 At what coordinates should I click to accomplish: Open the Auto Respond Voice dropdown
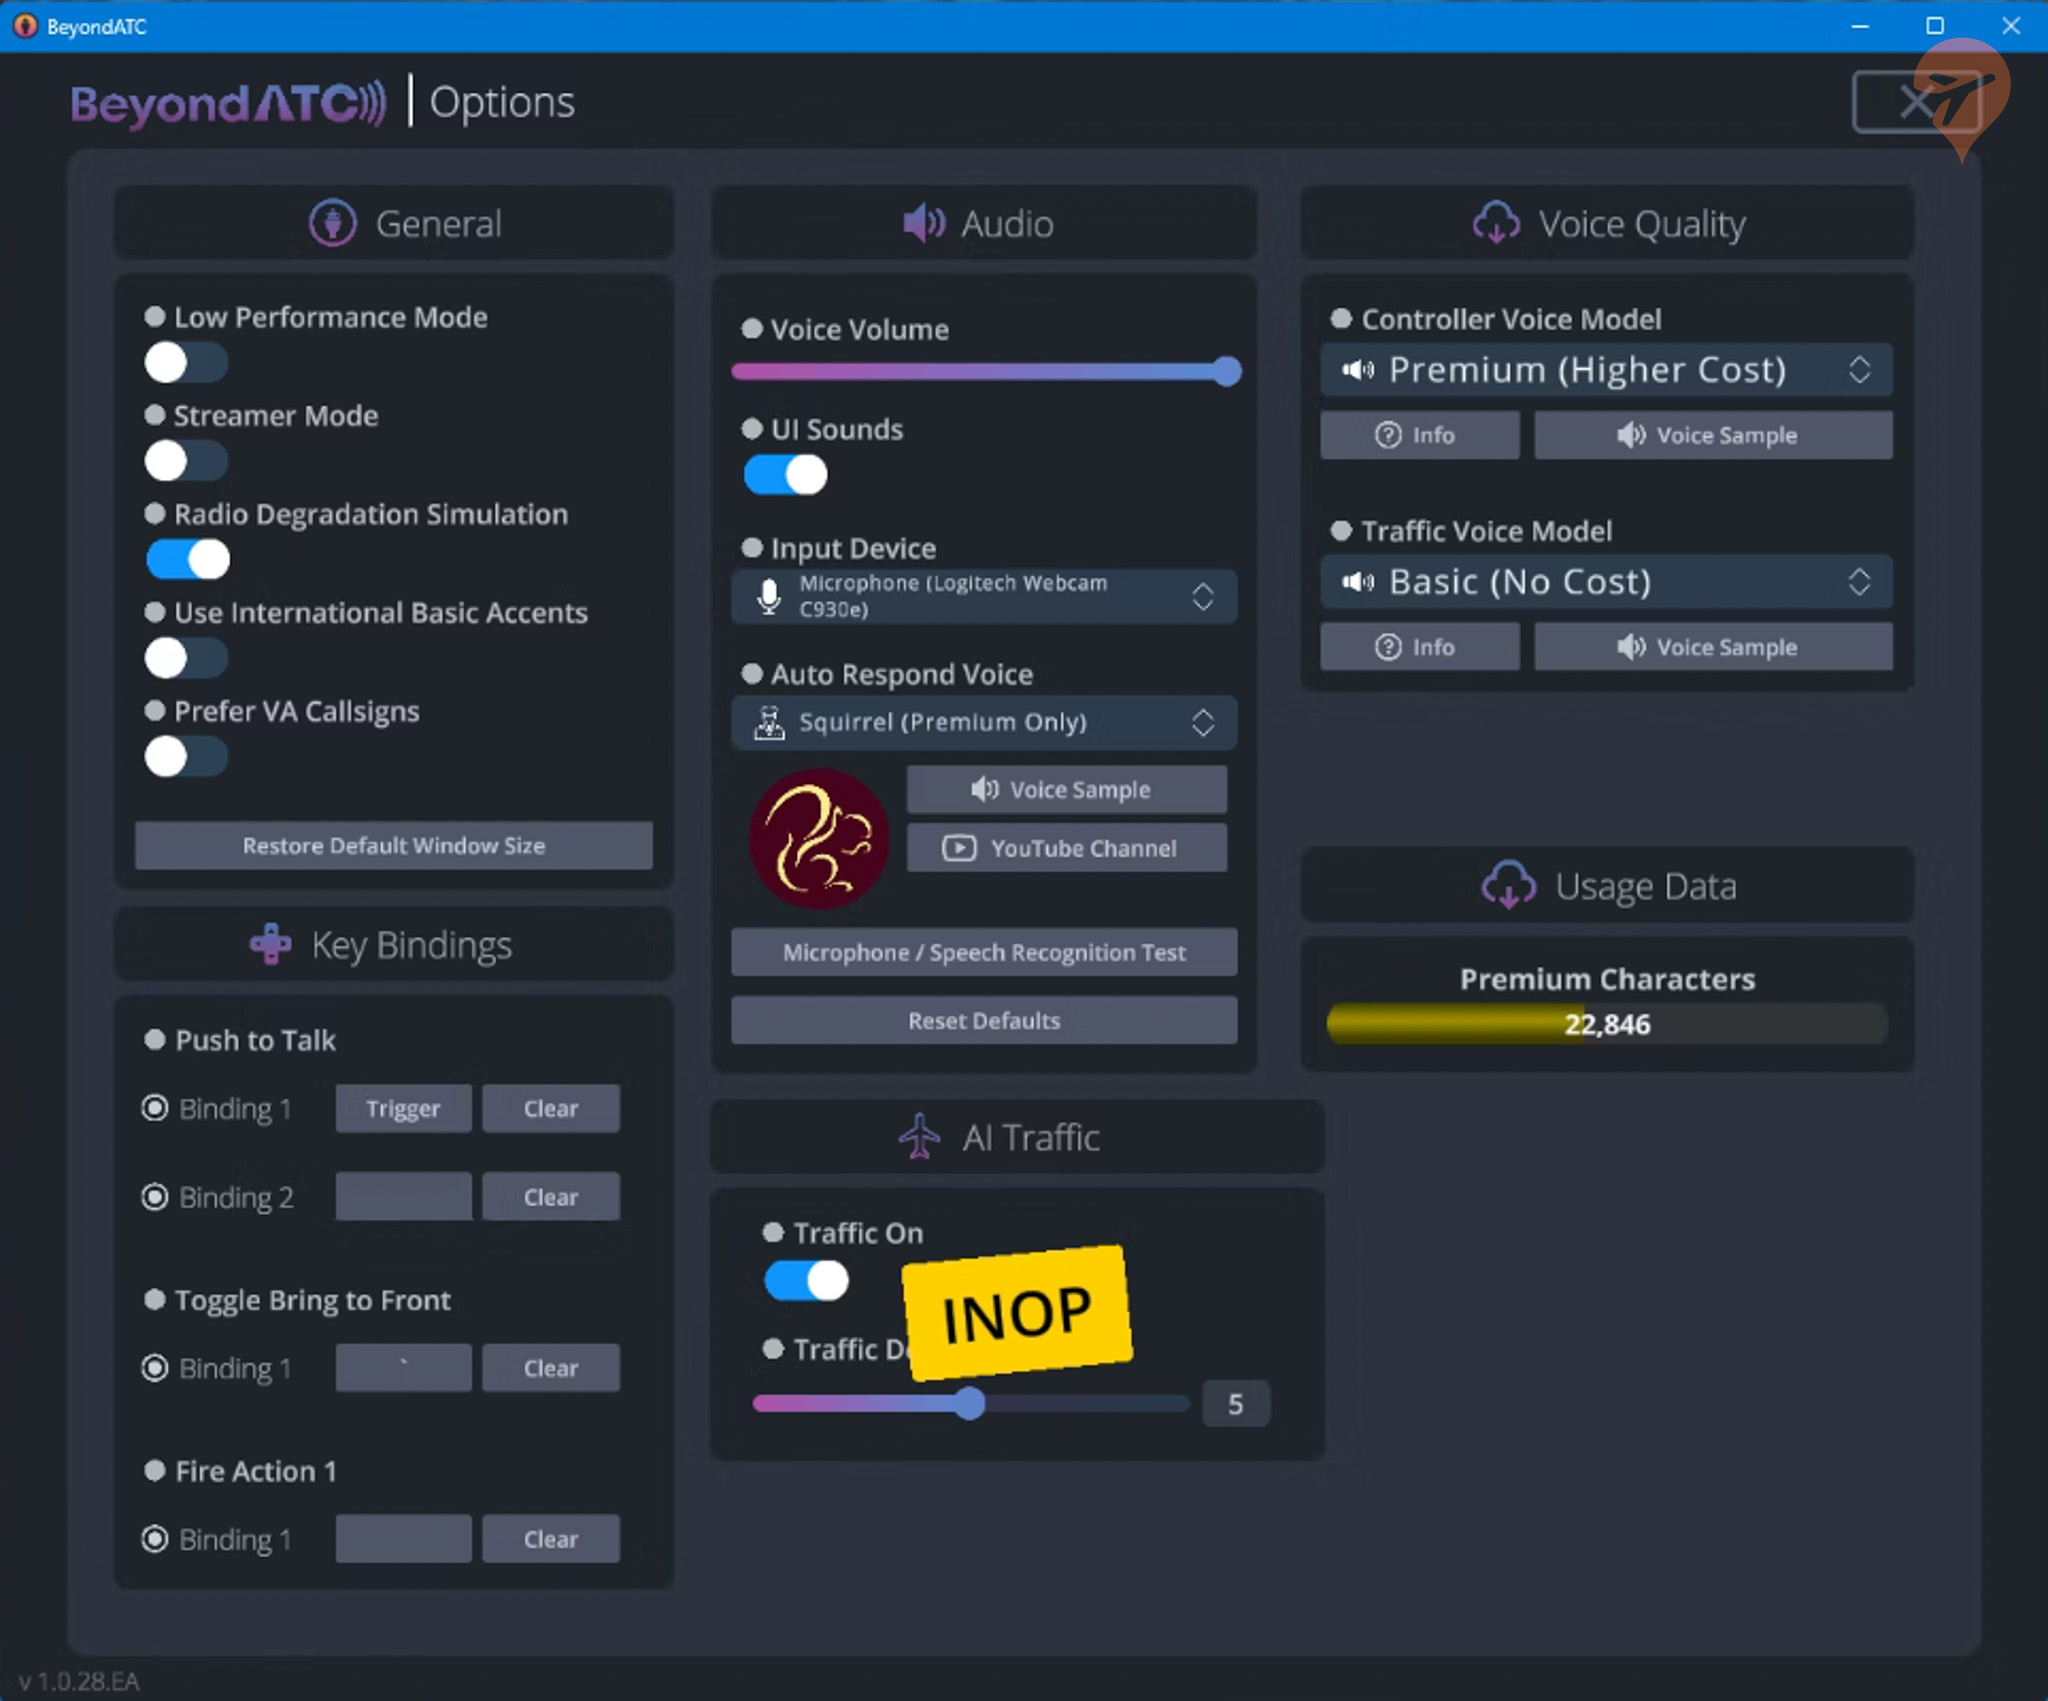[x=983, y=722]
